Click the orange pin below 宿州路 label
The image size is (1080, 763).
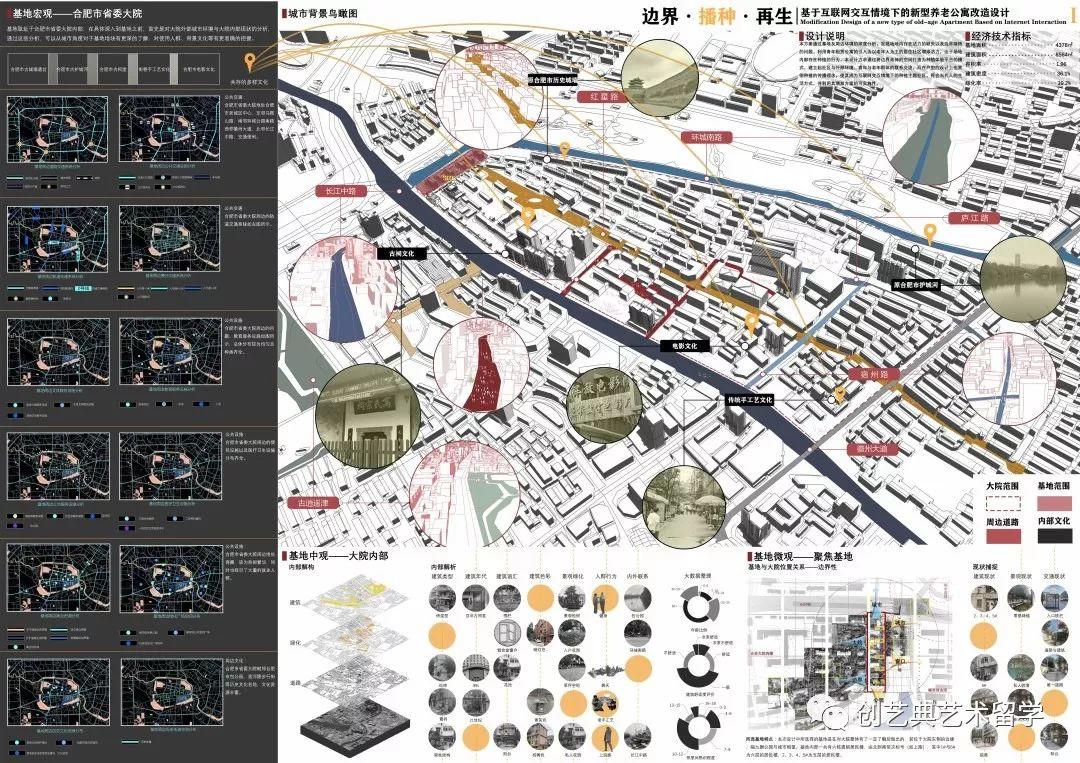[x=840, y=394]
